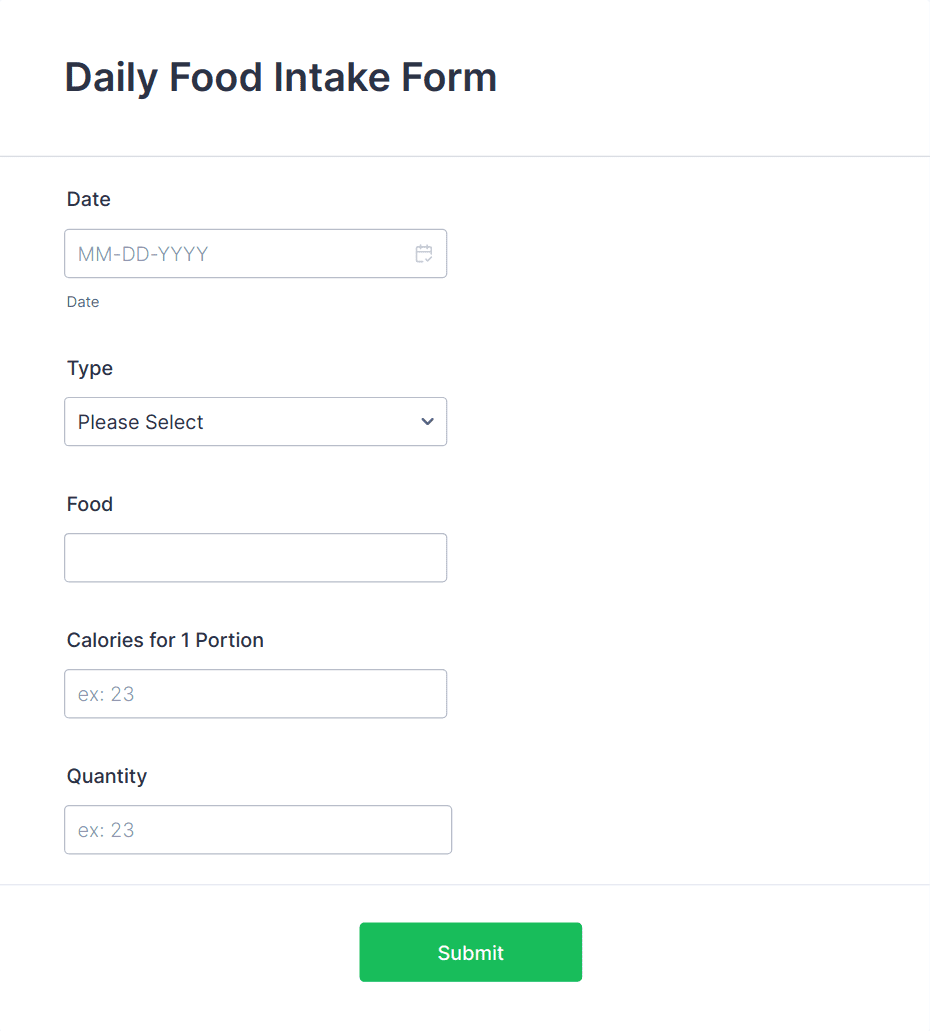Click the Food field label

(89, 504)
